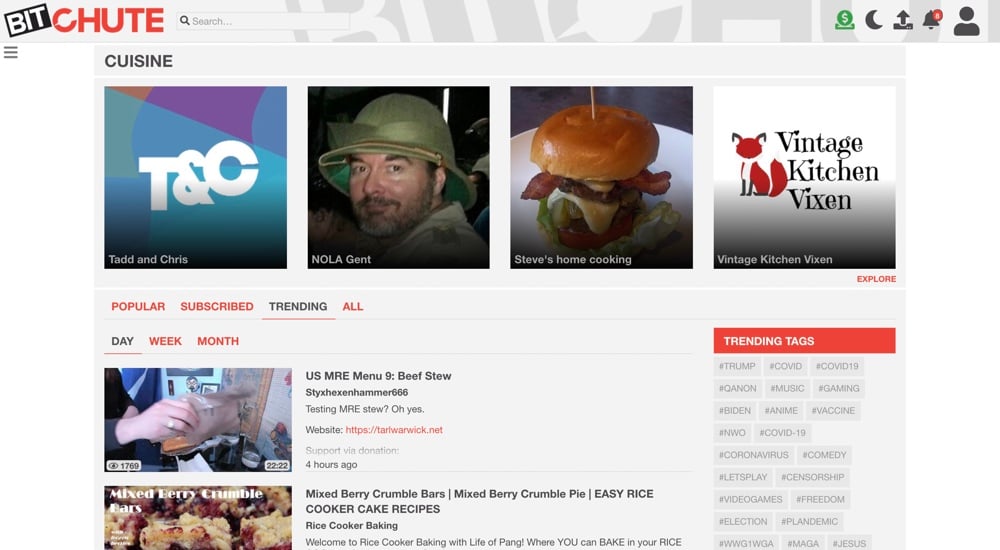Select the TRENDING tab
The image size is (1000, 550).
298,306
